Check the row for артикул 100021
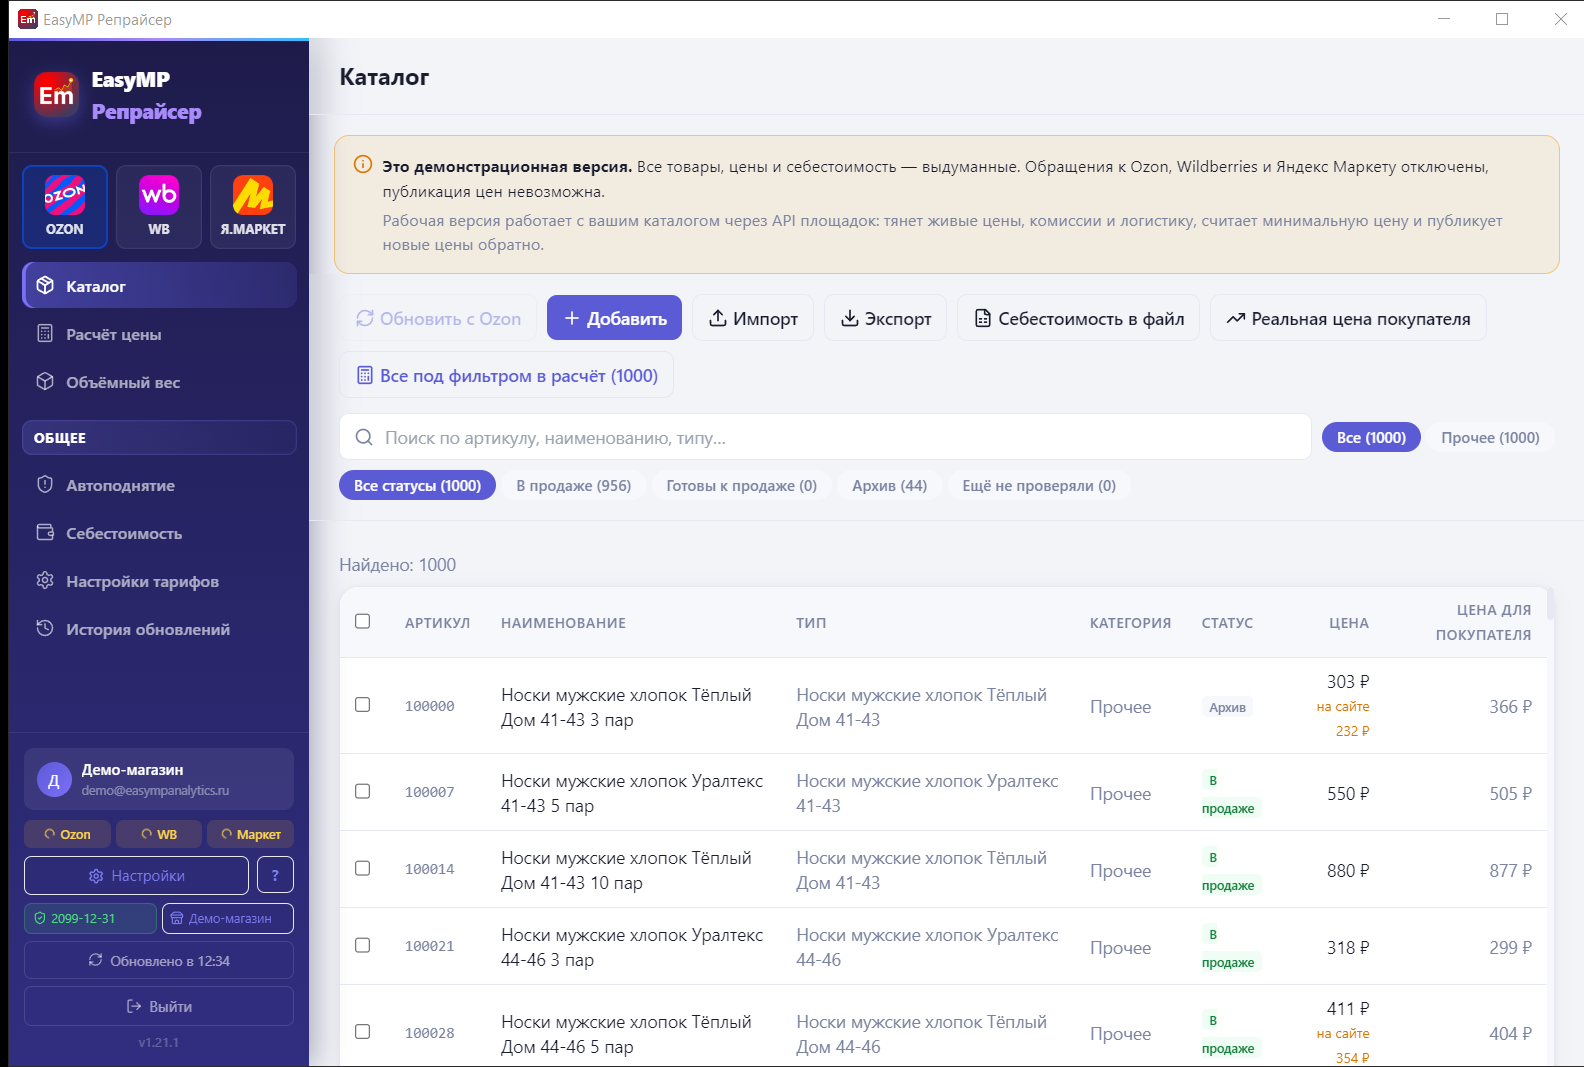This screenshot has width=1584, height=1067. point(363,945)
